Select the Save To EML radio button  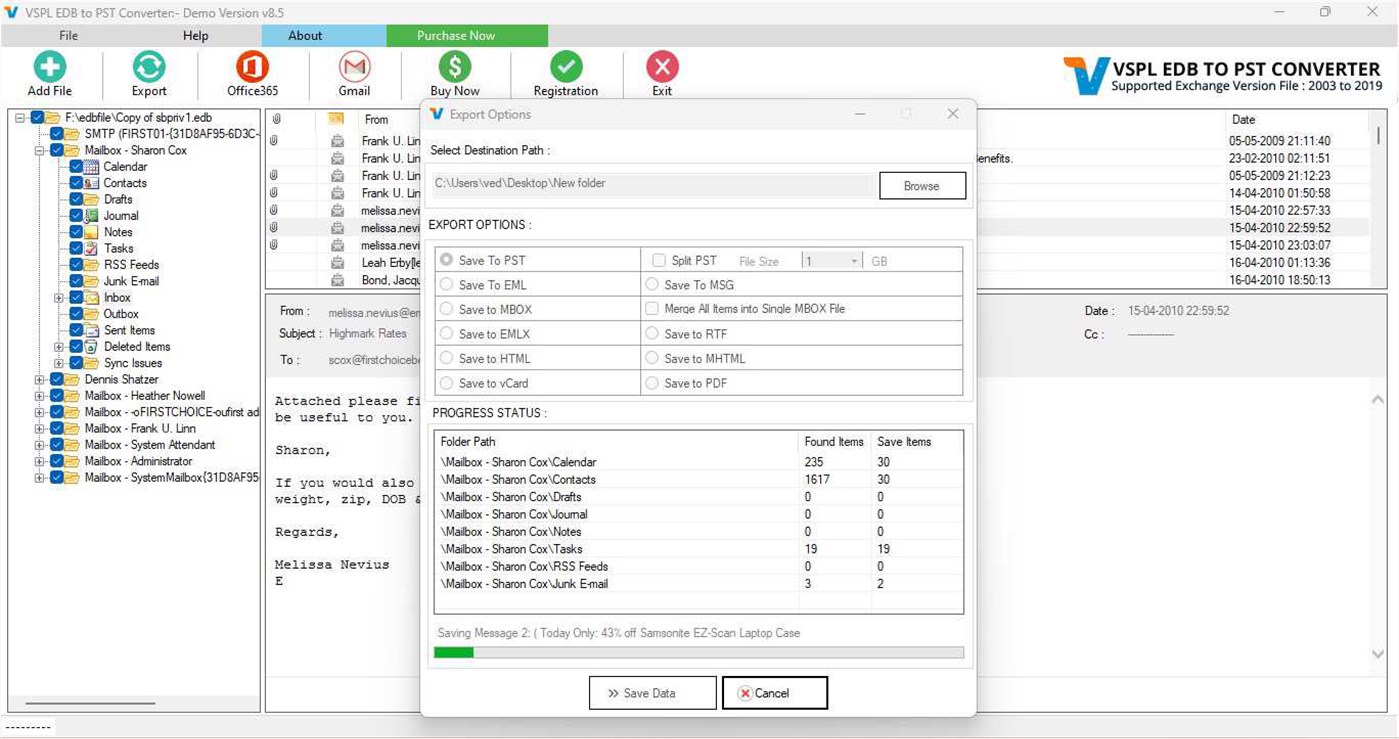coord(446,284)
